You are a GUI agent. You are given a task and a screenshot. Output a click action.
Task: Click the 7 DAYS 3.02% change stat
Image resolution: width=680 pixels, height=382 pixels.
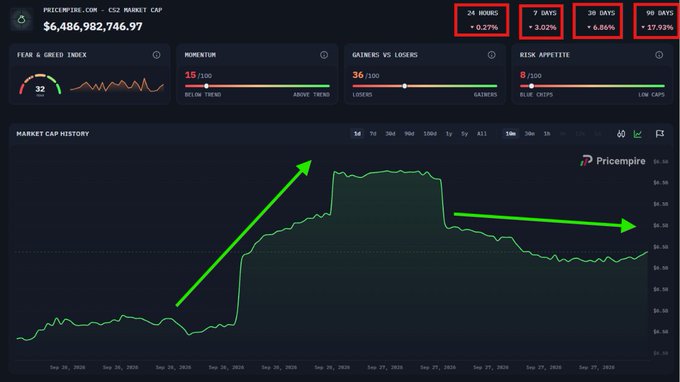[542, 21]
